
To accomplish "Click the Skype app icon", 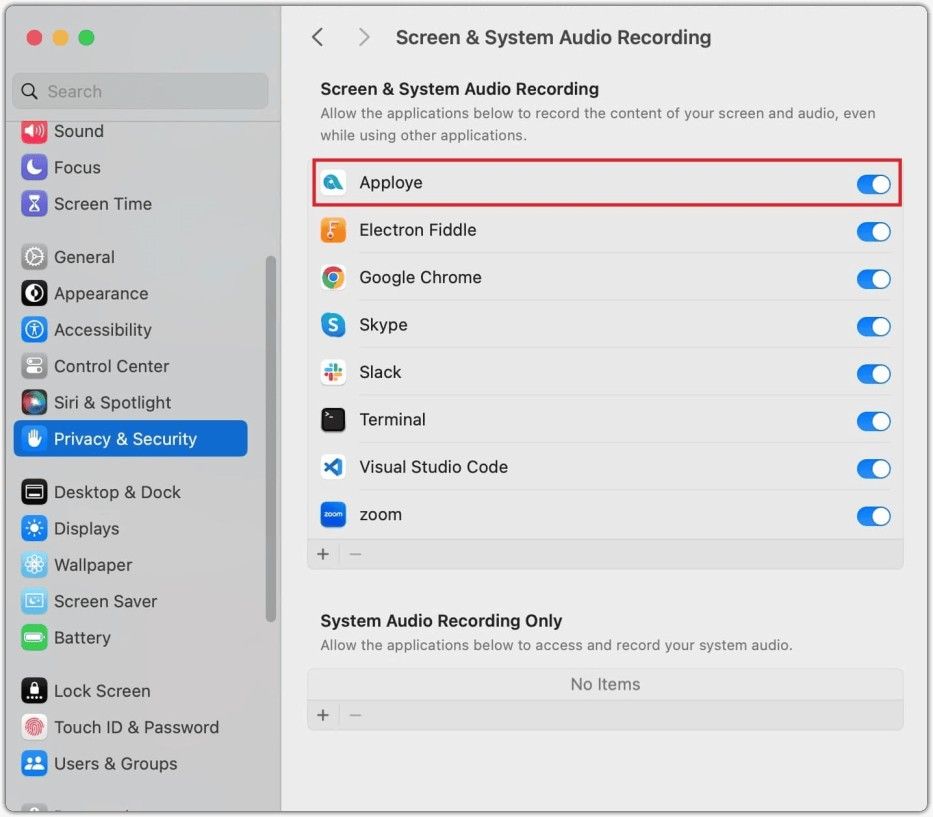I will [333, 325].
